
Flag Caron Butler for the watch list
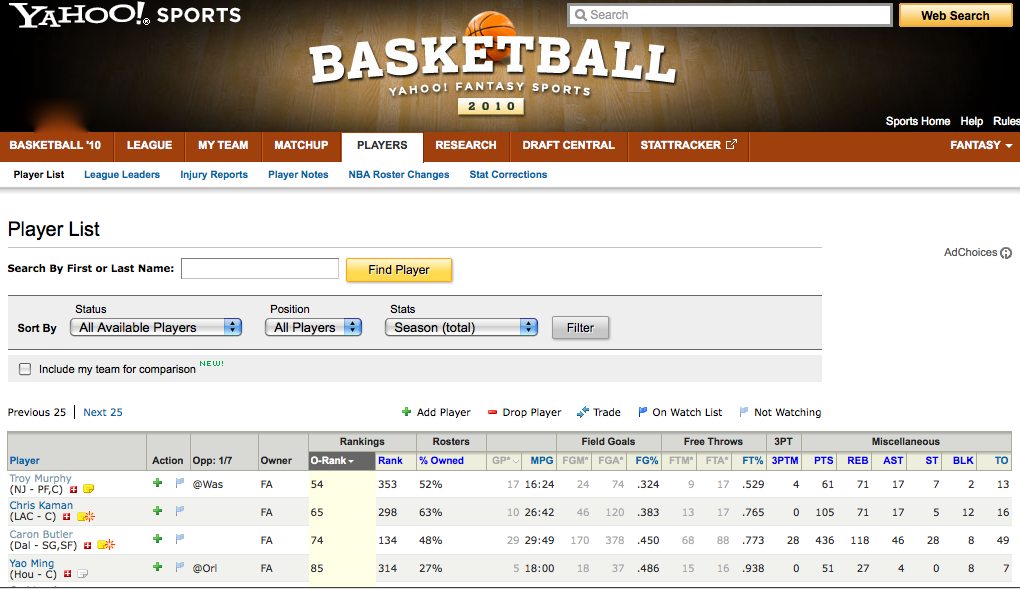[180, 539]
